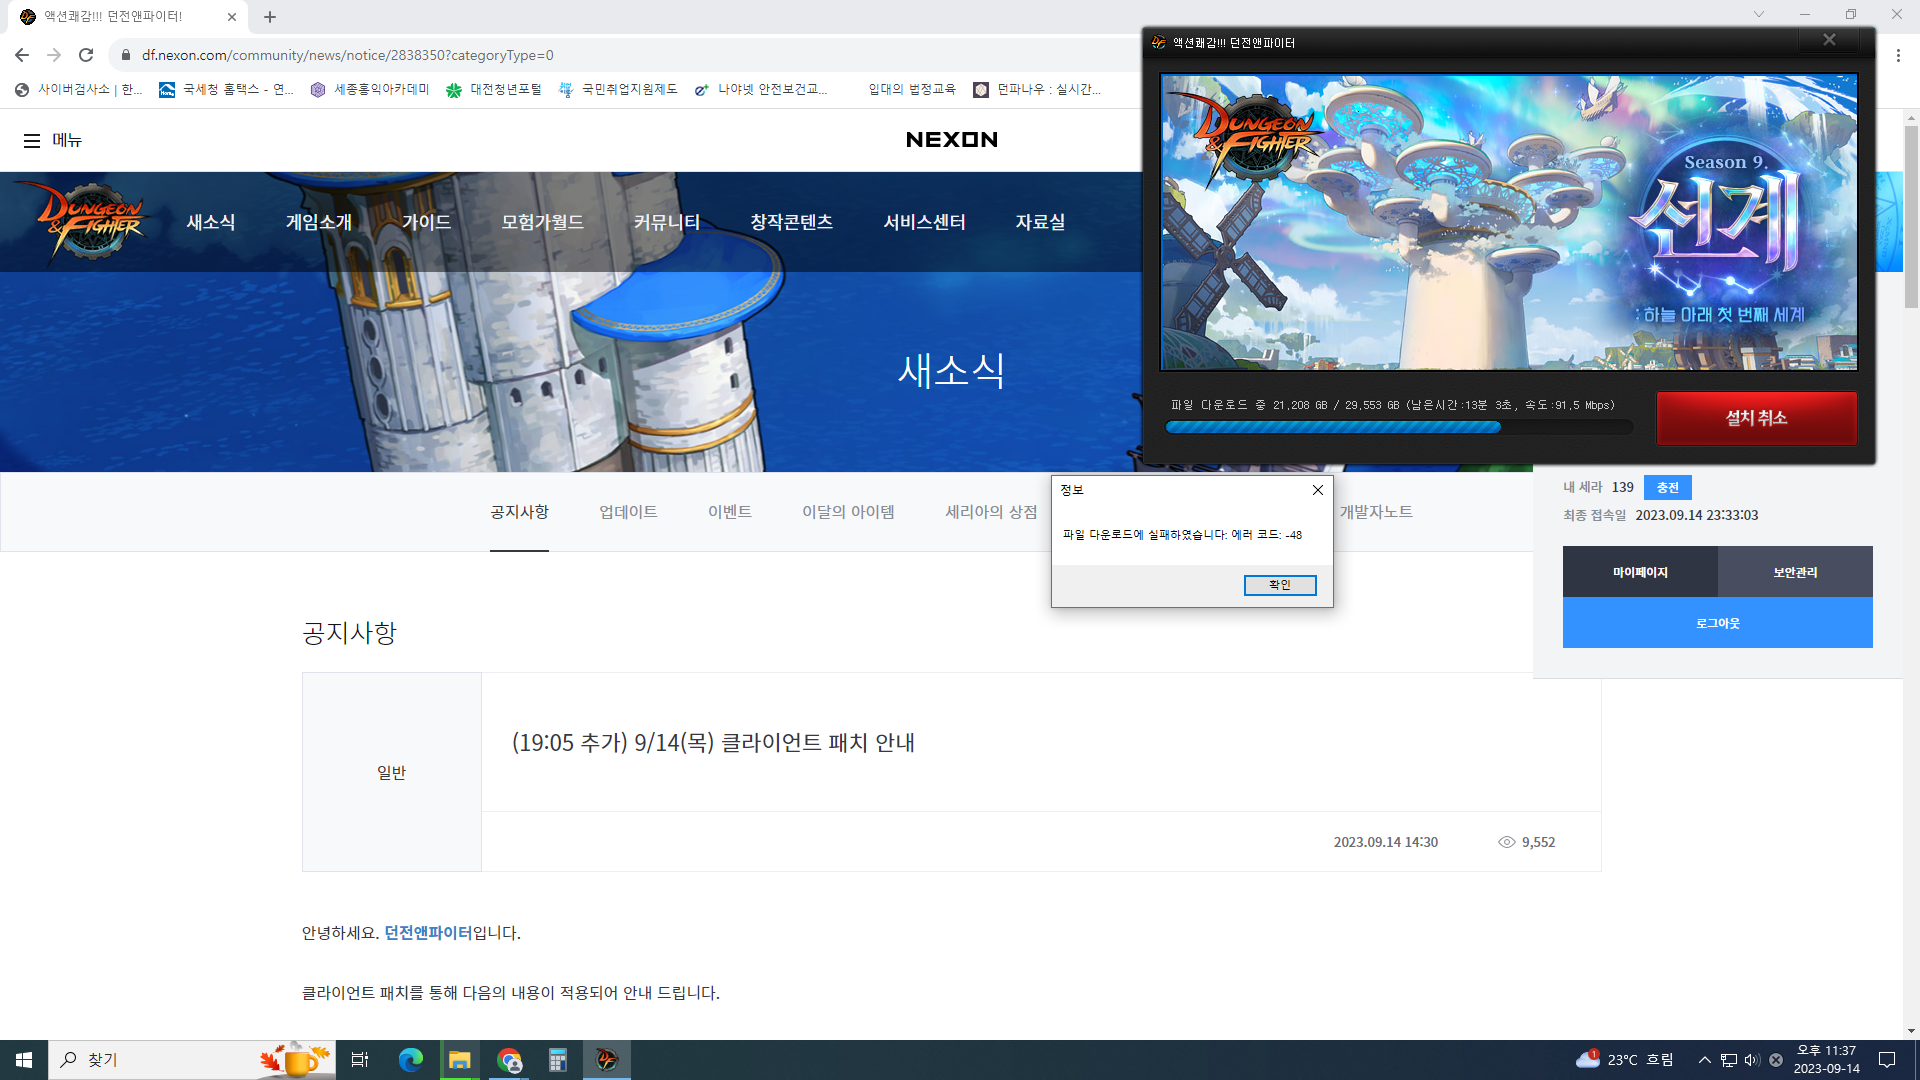Open the Windows Start menu
1920x1080 pixels.
click(24, 1060)
